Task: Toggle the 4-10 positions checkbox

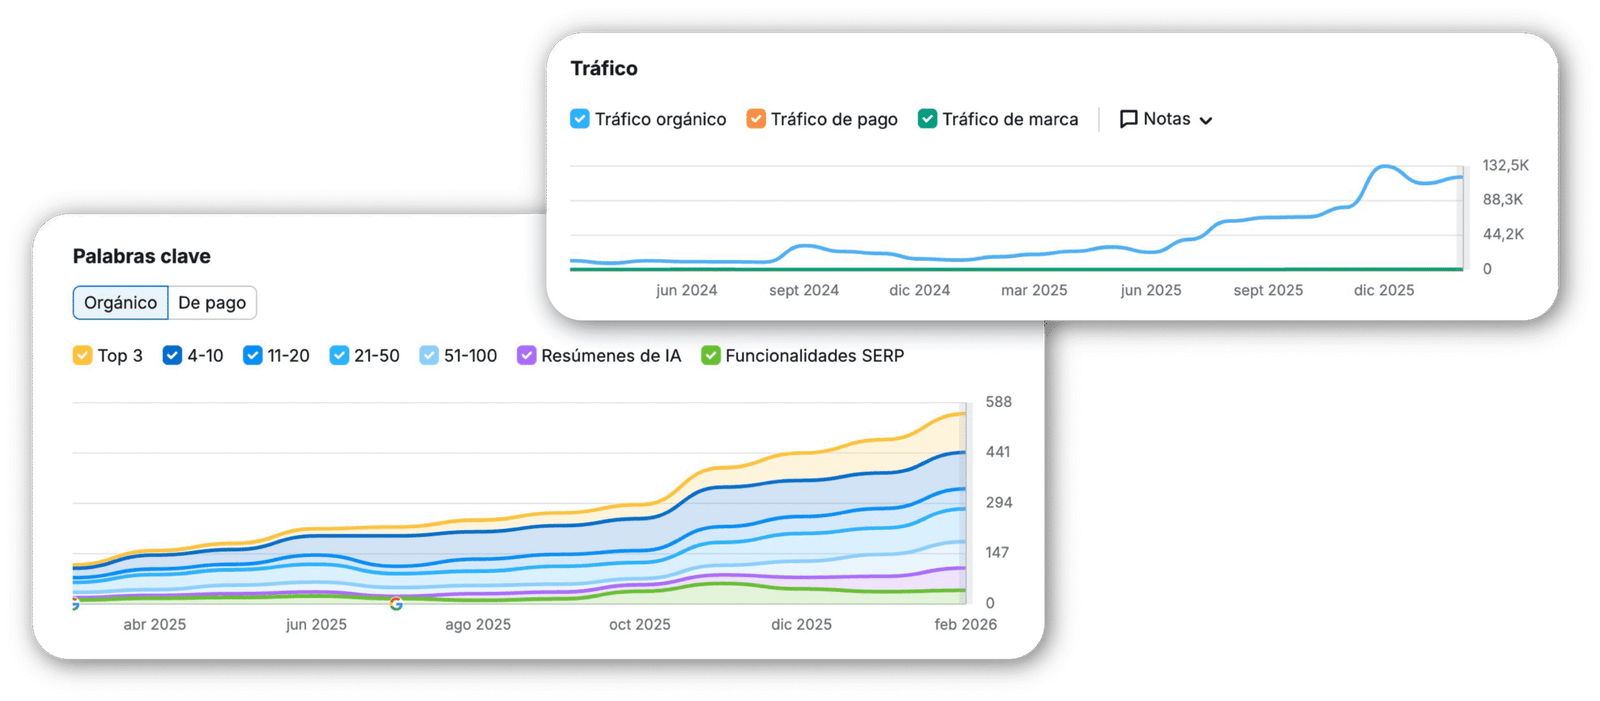Action: [172, 356]
